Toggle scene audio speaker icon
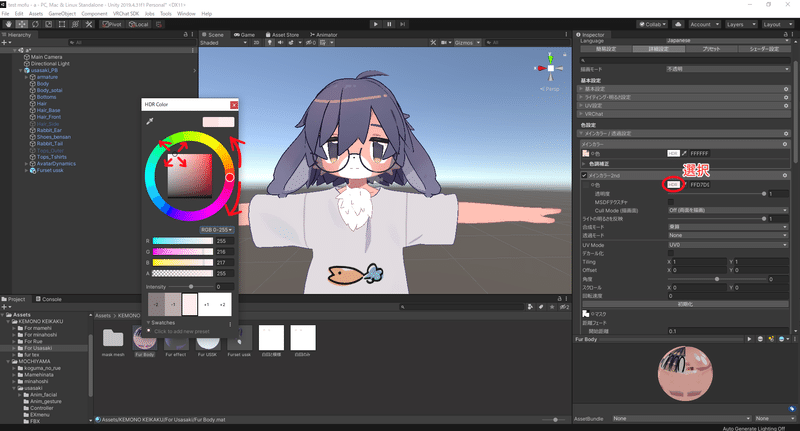Image resolution: width=800 pixels, height=431 pixels. [280, 43]
